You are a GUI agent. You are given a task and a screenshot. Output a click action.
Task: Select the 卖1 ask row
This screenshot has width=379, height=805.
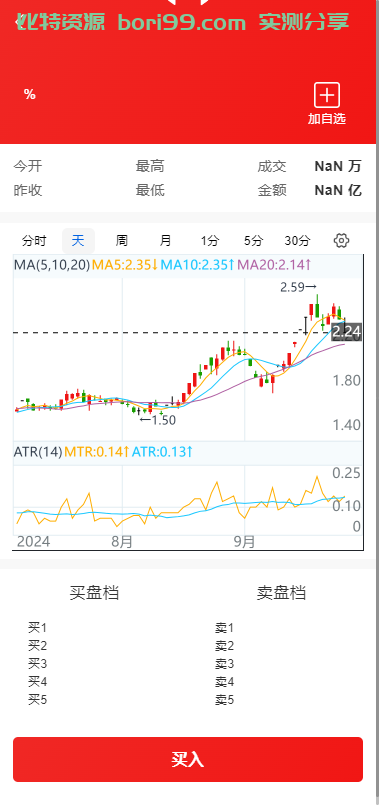tap(224, 627)
